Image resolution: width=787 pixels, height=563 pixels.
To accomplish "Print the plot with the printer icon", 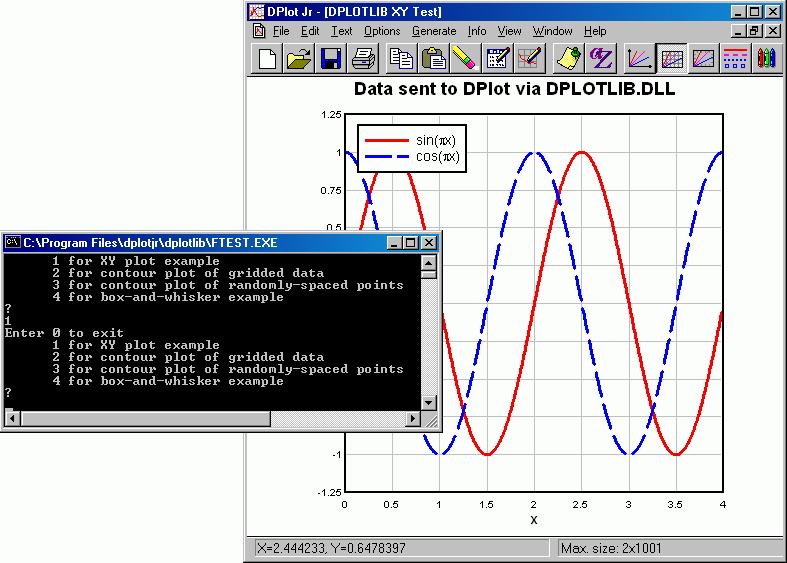I will click(363, 58).
